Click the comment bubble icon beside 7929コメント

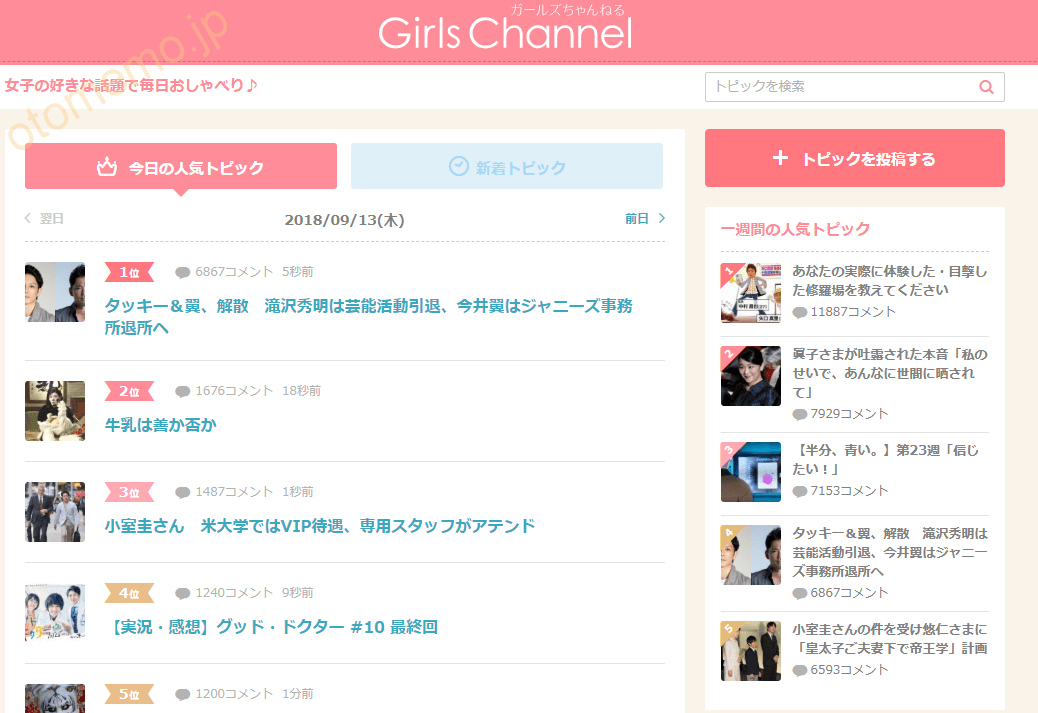click(x=800, y=414)
